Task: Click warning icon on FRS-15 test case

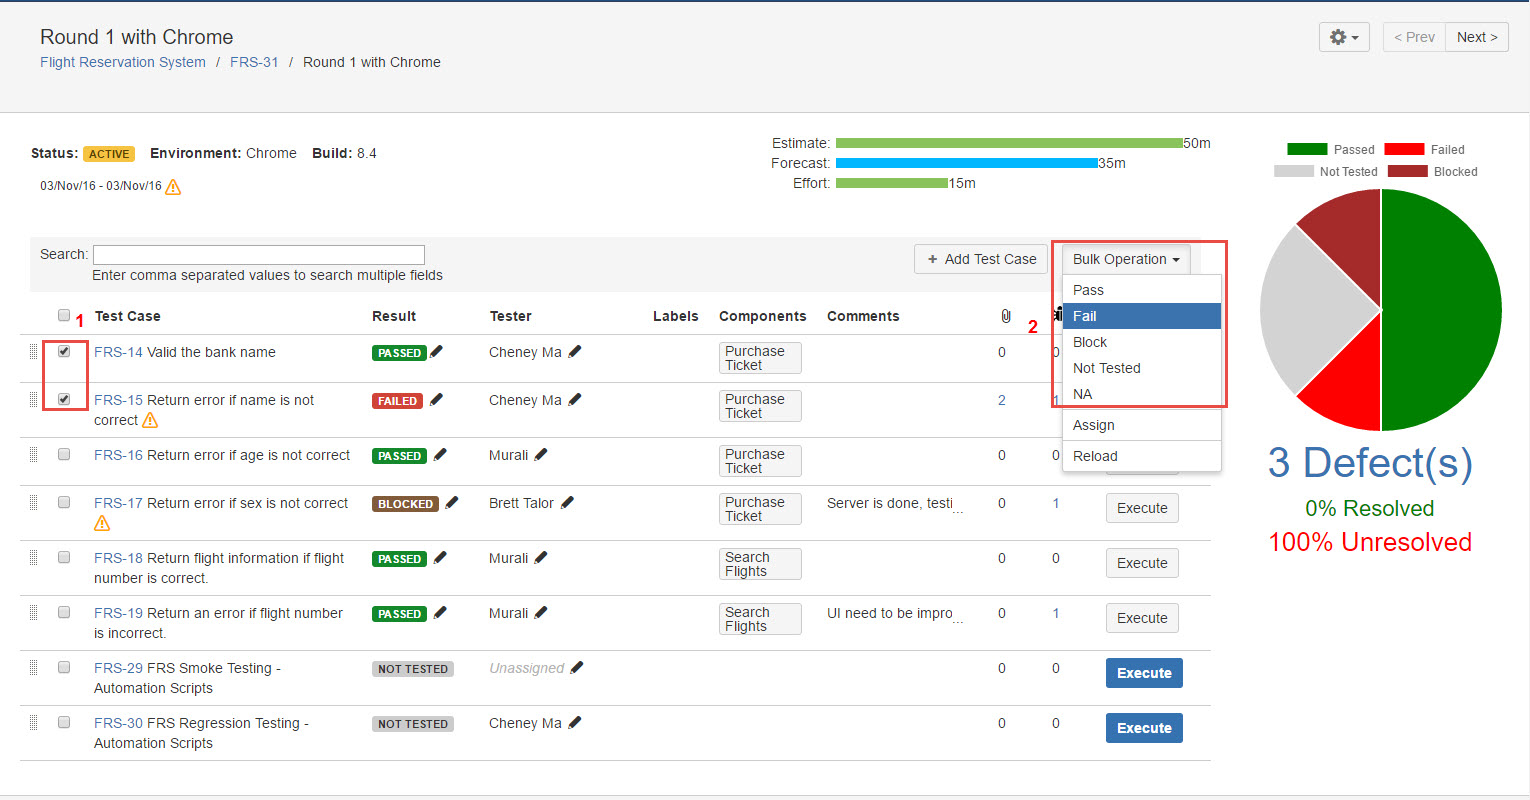Action: [x=150, y=420]
